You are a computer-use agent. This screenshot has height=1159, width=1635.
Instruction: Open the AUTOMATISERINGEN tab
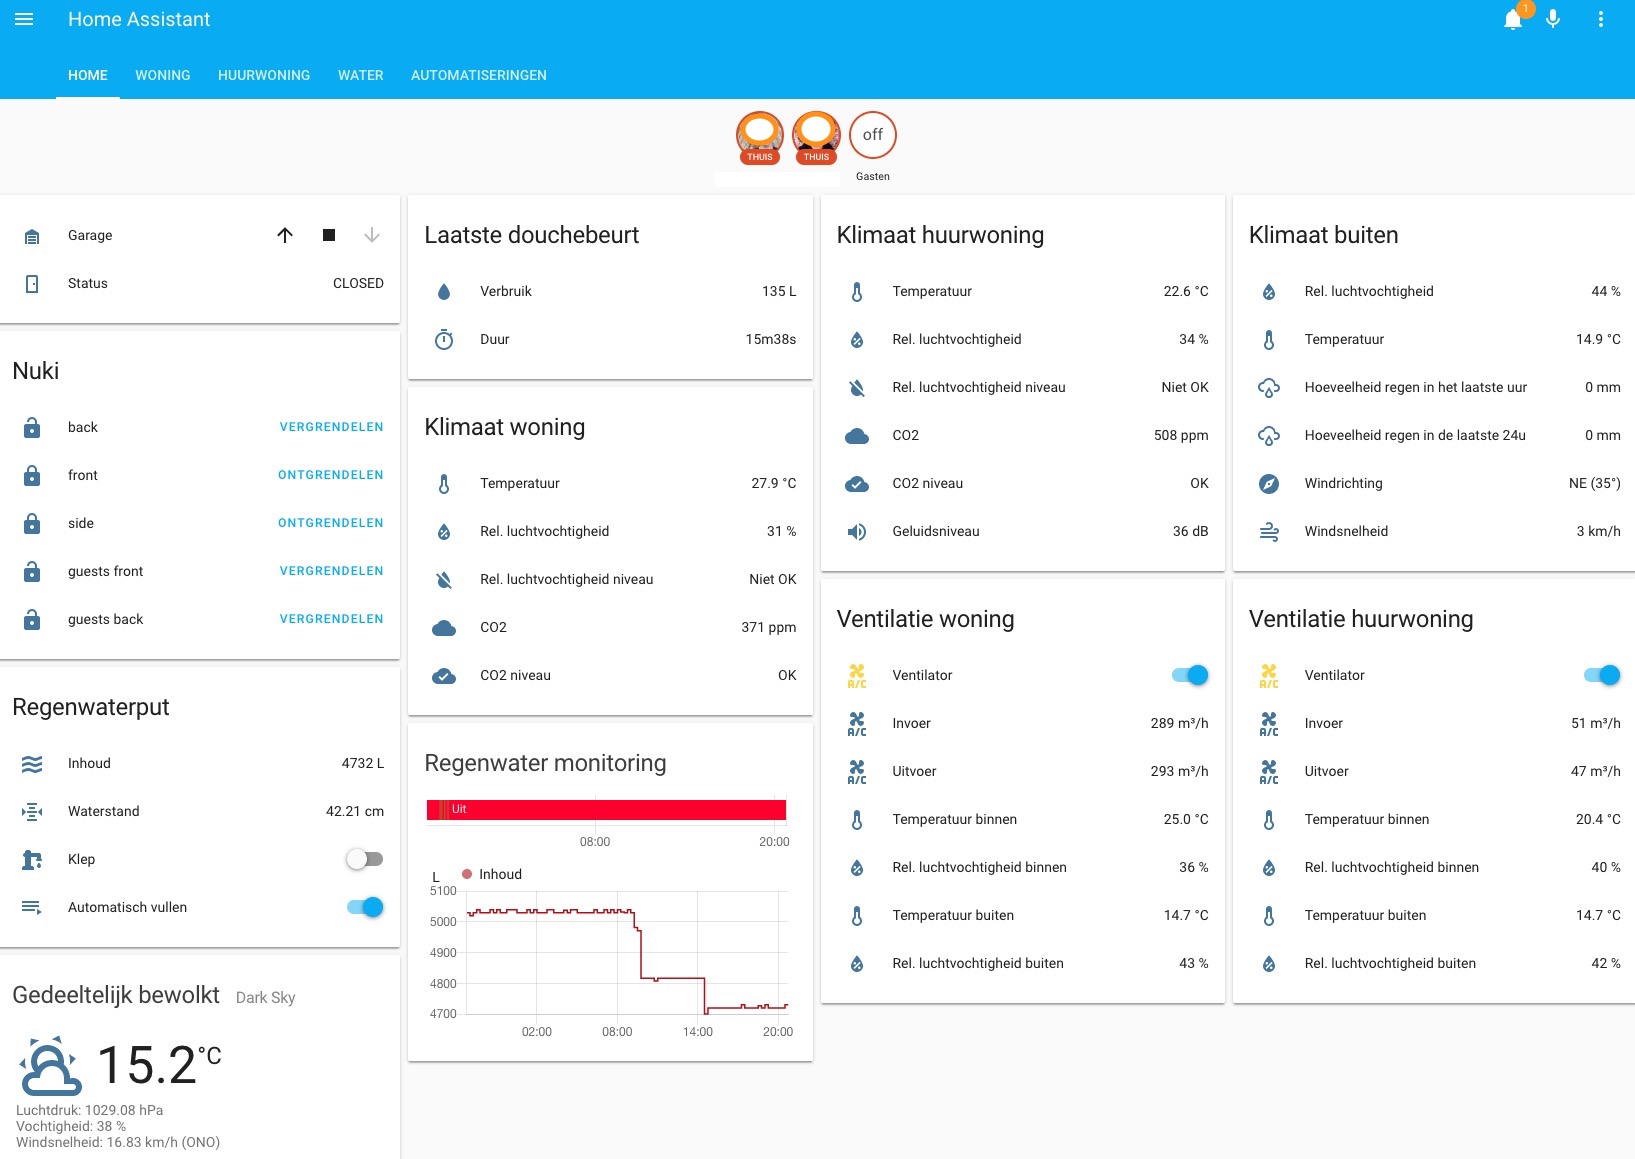coord(478,75)
